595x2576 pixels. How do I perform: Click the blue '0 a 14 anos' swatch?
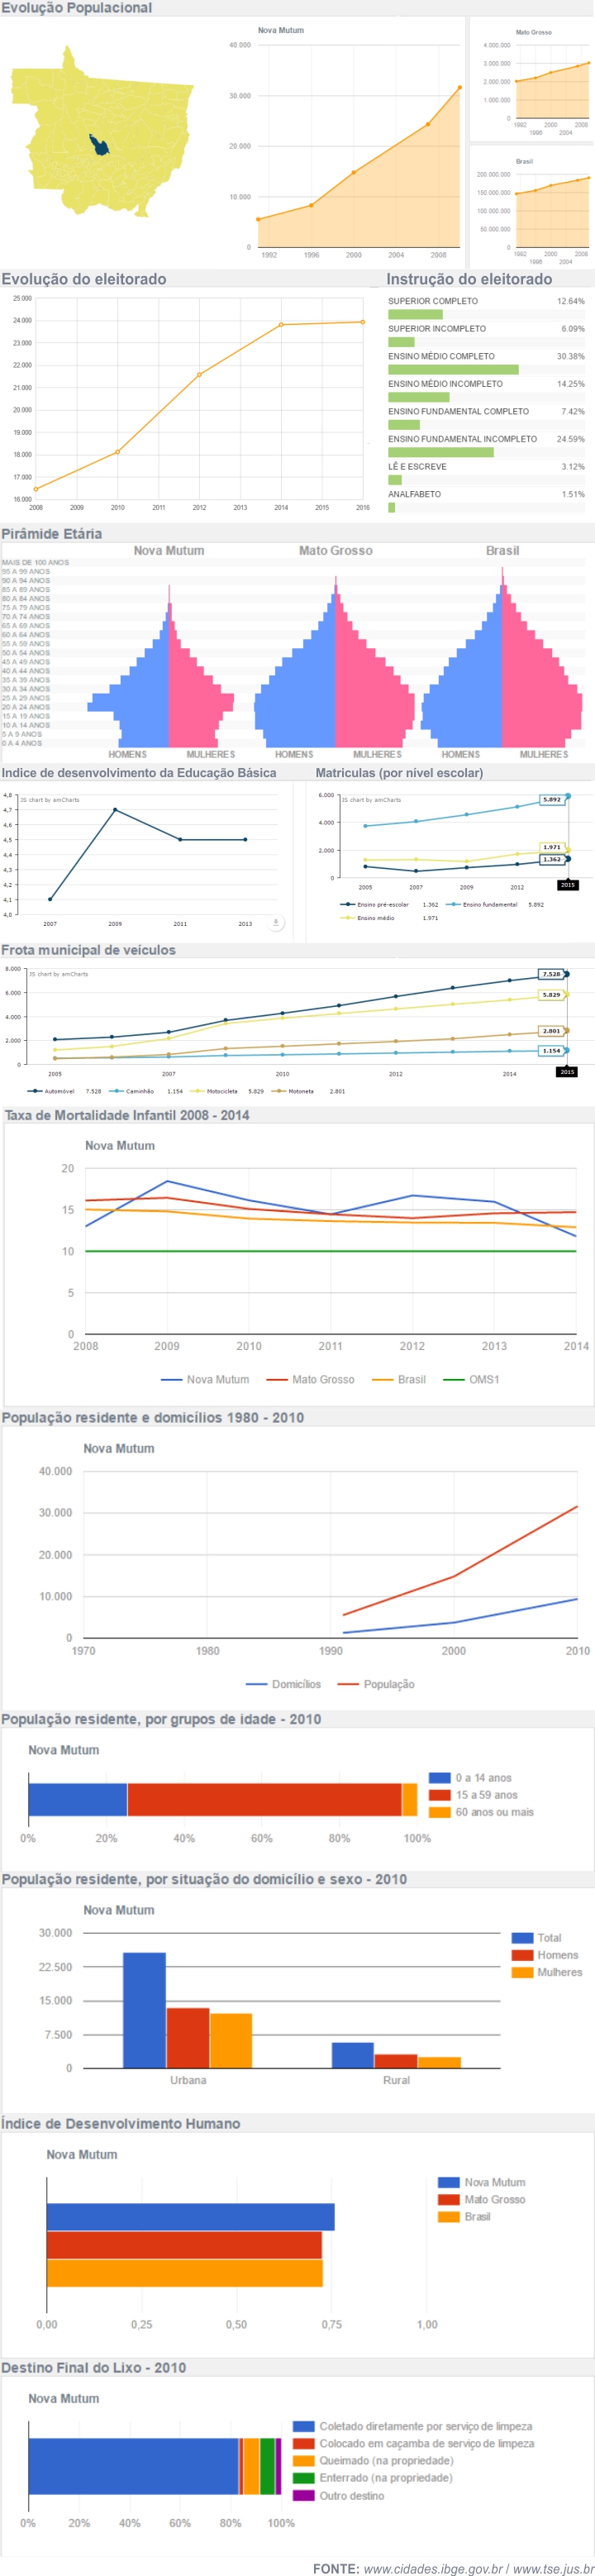point(439,1777)
